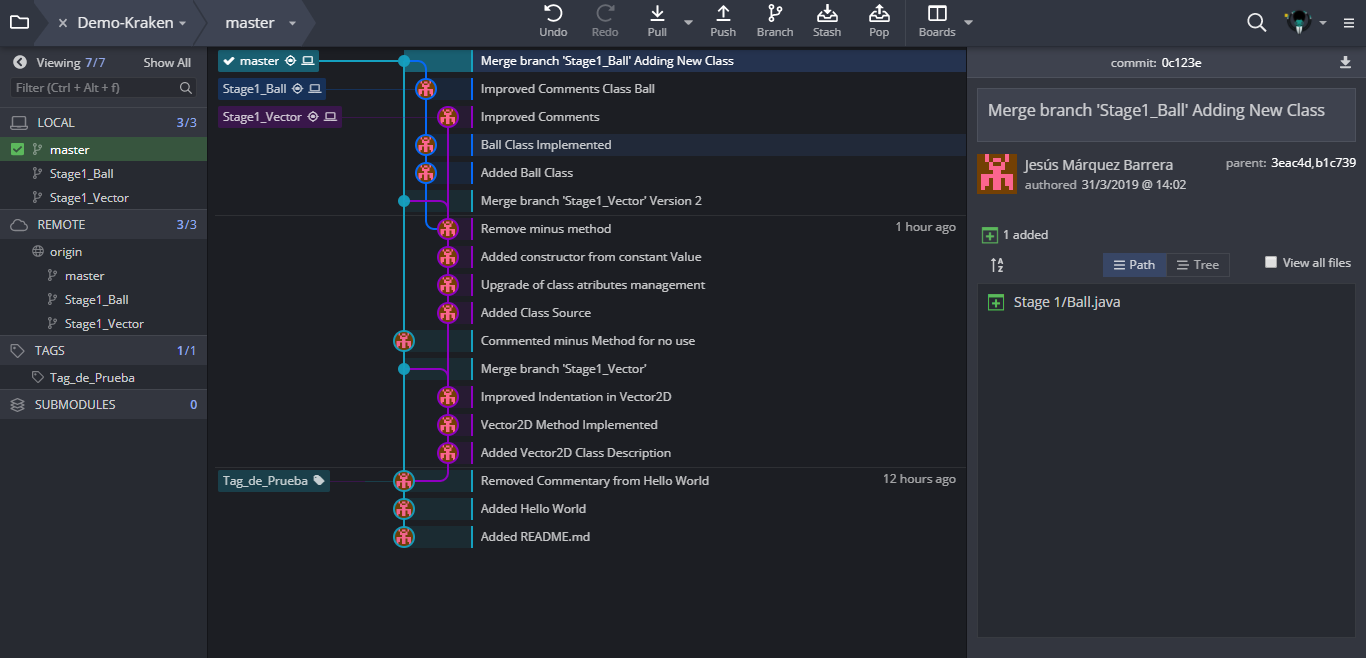Open the Boards icon in toolbar
The width and height of the screenshot is (1366, 658).
pyautogui.click(x=937, y=14)
